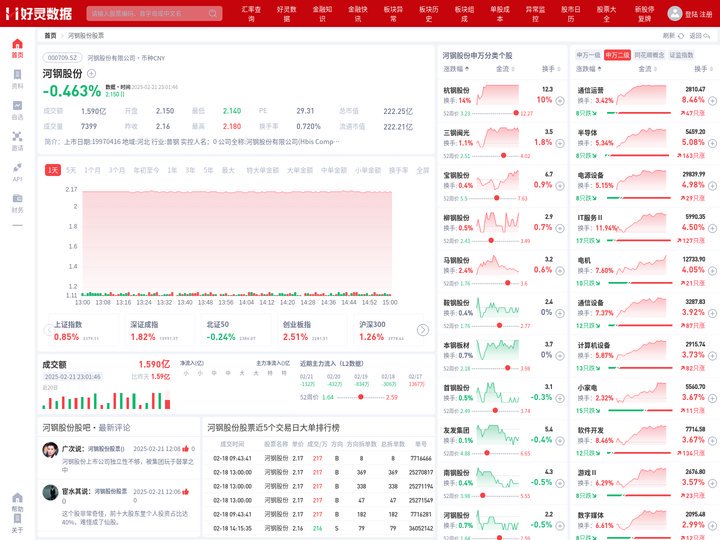Sort sector list by 金流

tap(647, 69)
